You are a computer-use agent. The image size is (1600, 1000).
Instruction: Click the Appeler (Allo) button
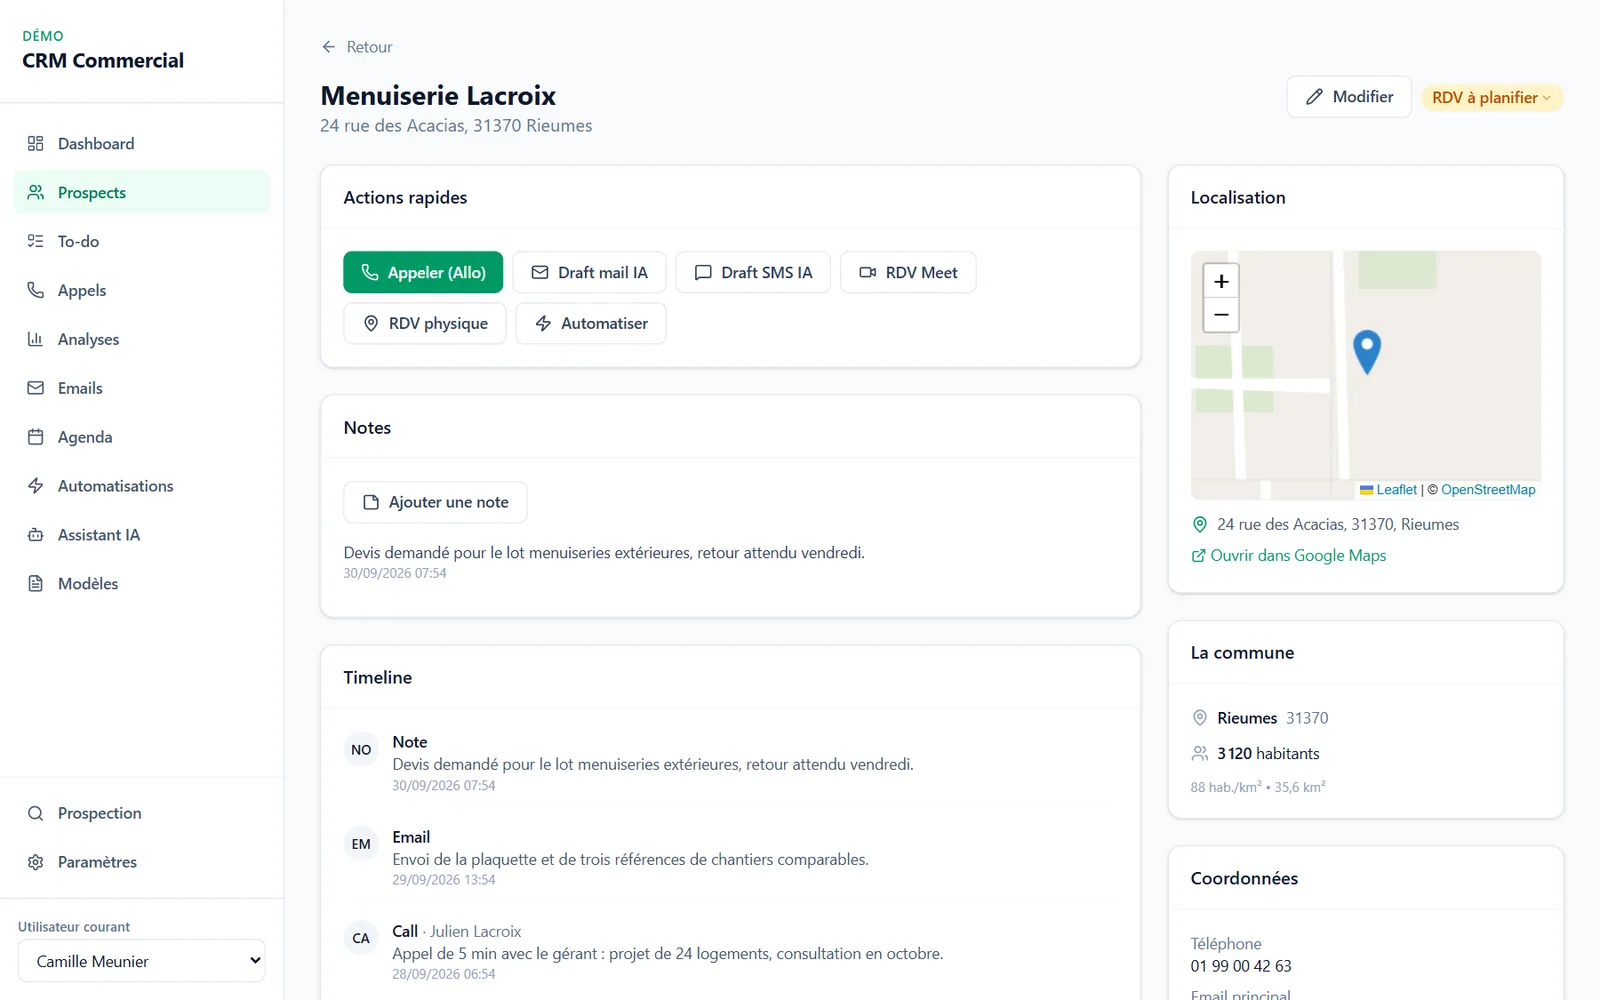[x=423, y=272]
